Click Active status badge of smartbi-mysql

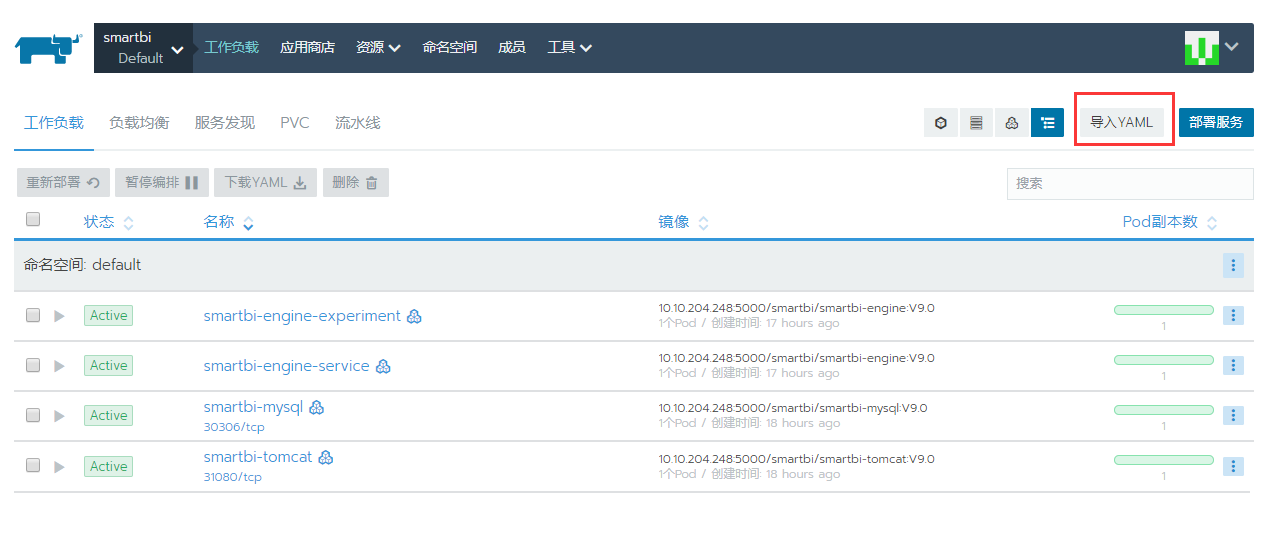tap(108, 415)
